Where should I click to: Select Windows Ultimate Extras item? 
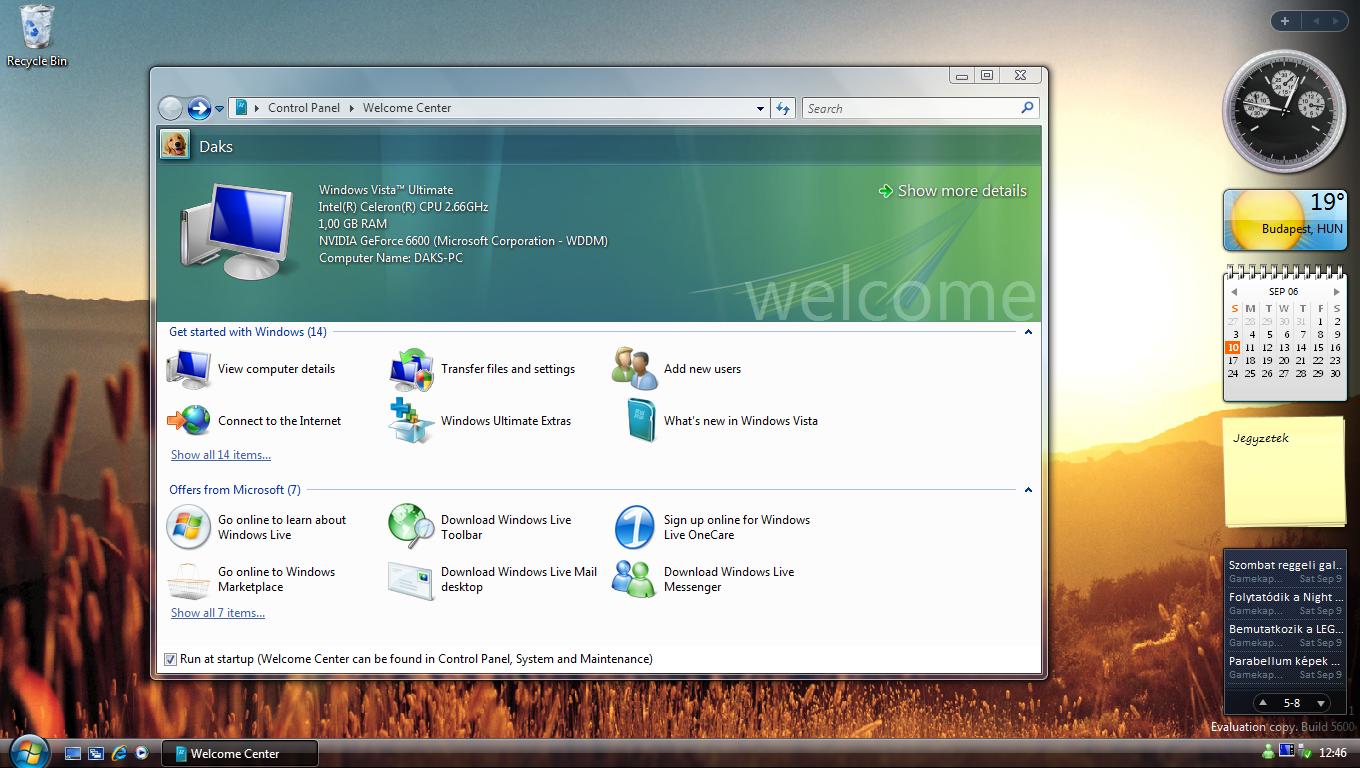(x=481, y=421)
